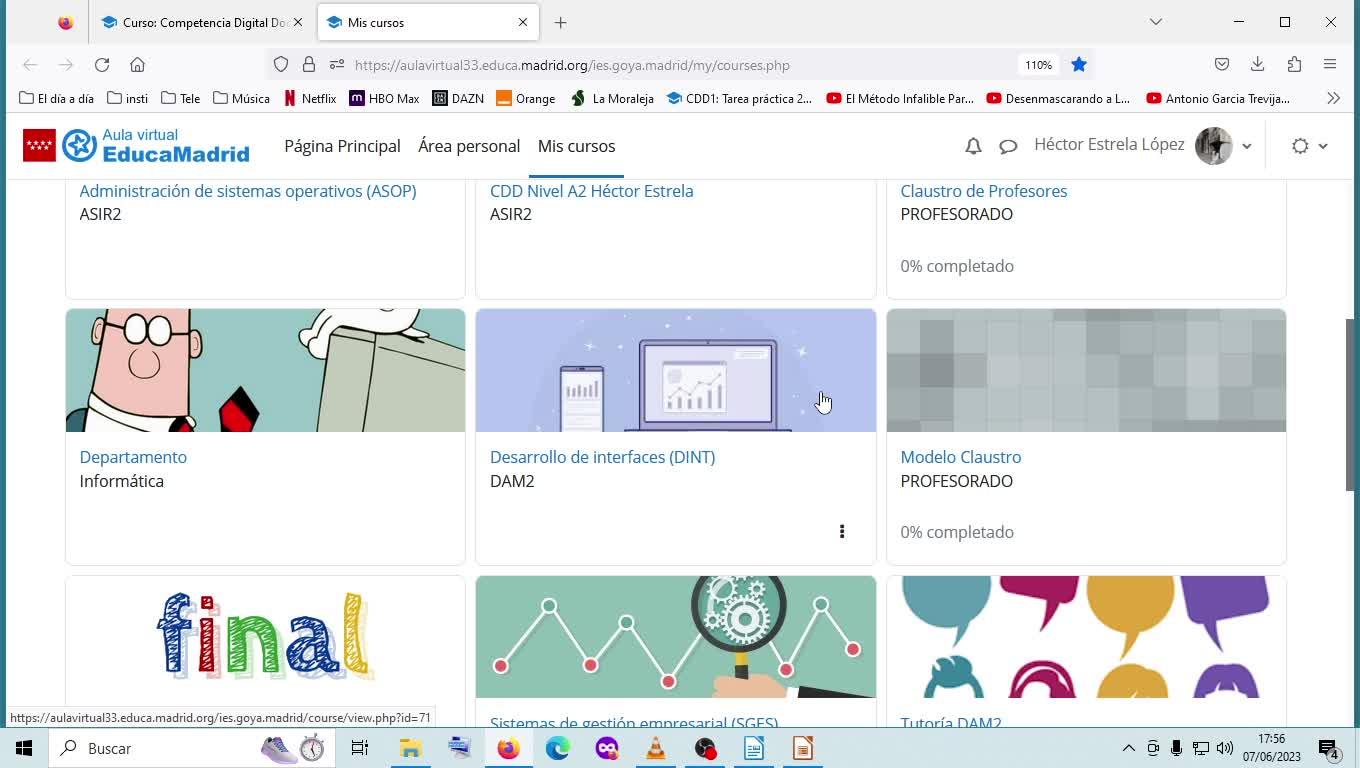Open the Firefox application menu
The height and width of the screenshot is (768, 1360).
tap(1330, 65)
